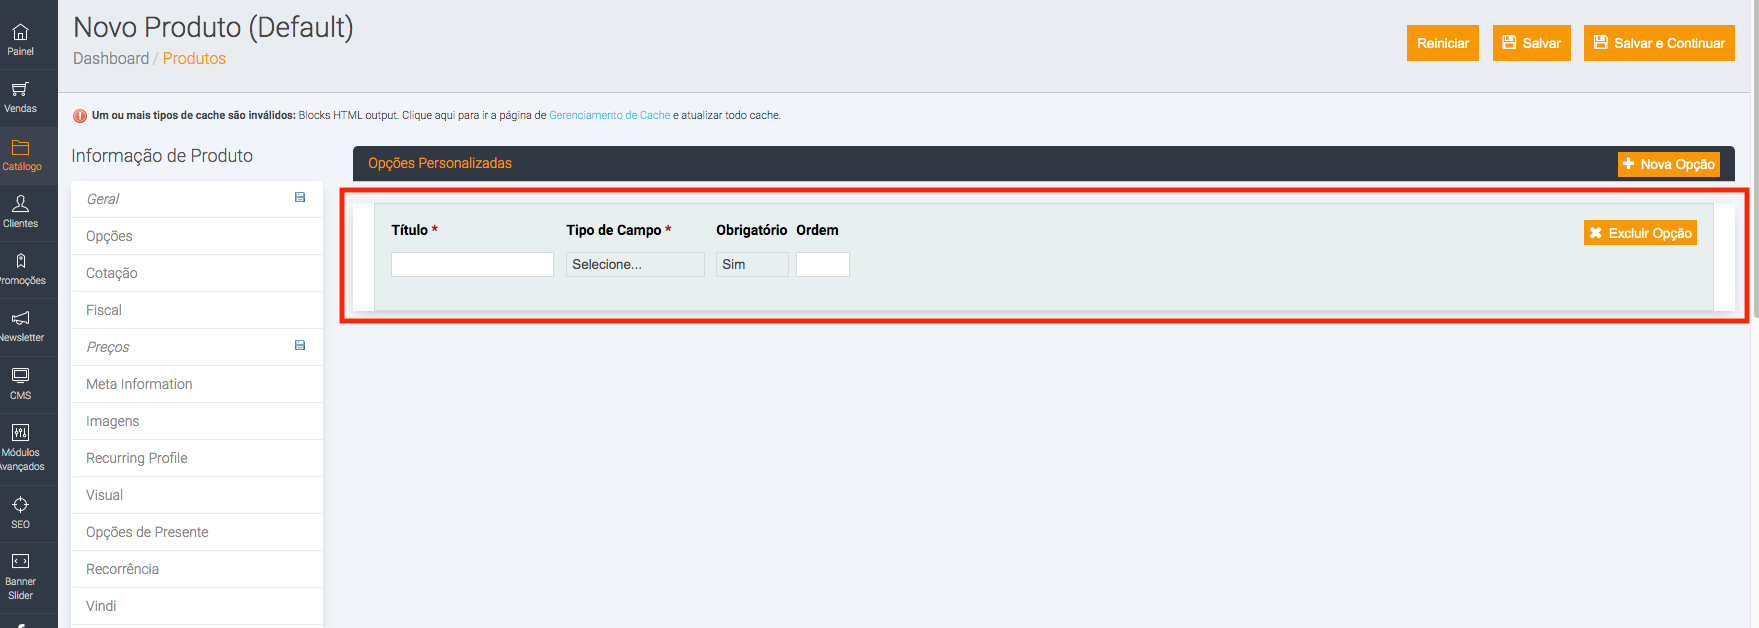Screen dimensions: 1759x628
Task: Select the Recorrência tab
Action: click(197, 569)
